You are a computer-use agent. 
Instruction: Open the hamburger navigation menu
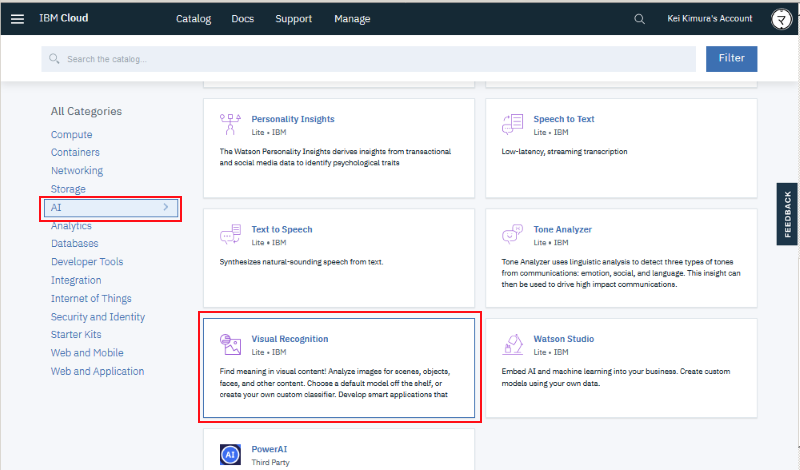[x=17, y=19]
